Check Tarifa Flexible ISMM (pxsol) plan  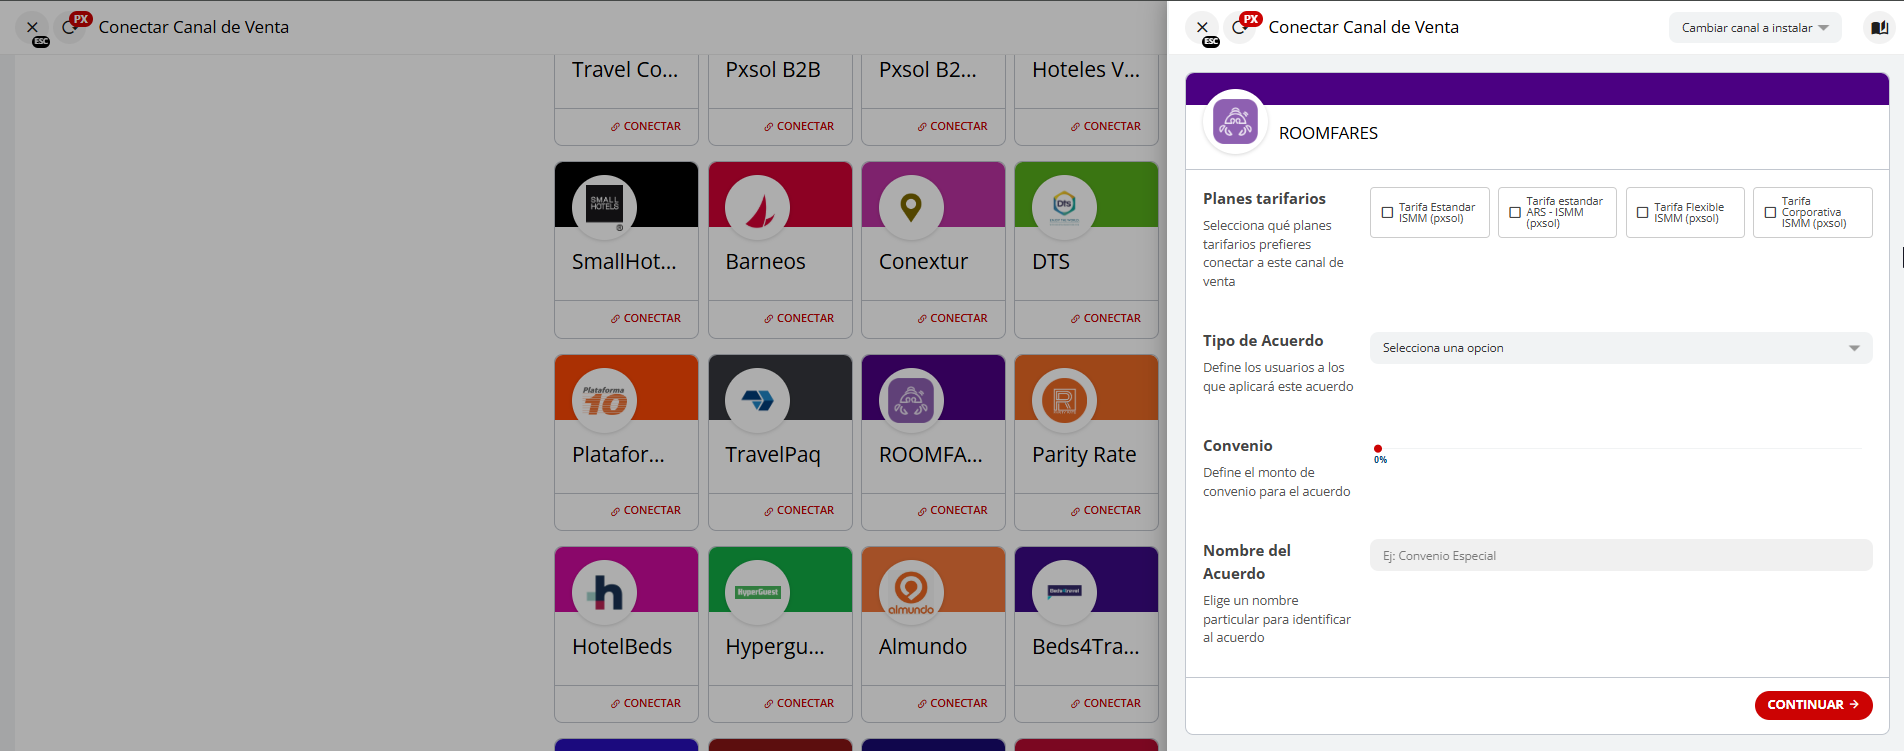pos(1642,213)
